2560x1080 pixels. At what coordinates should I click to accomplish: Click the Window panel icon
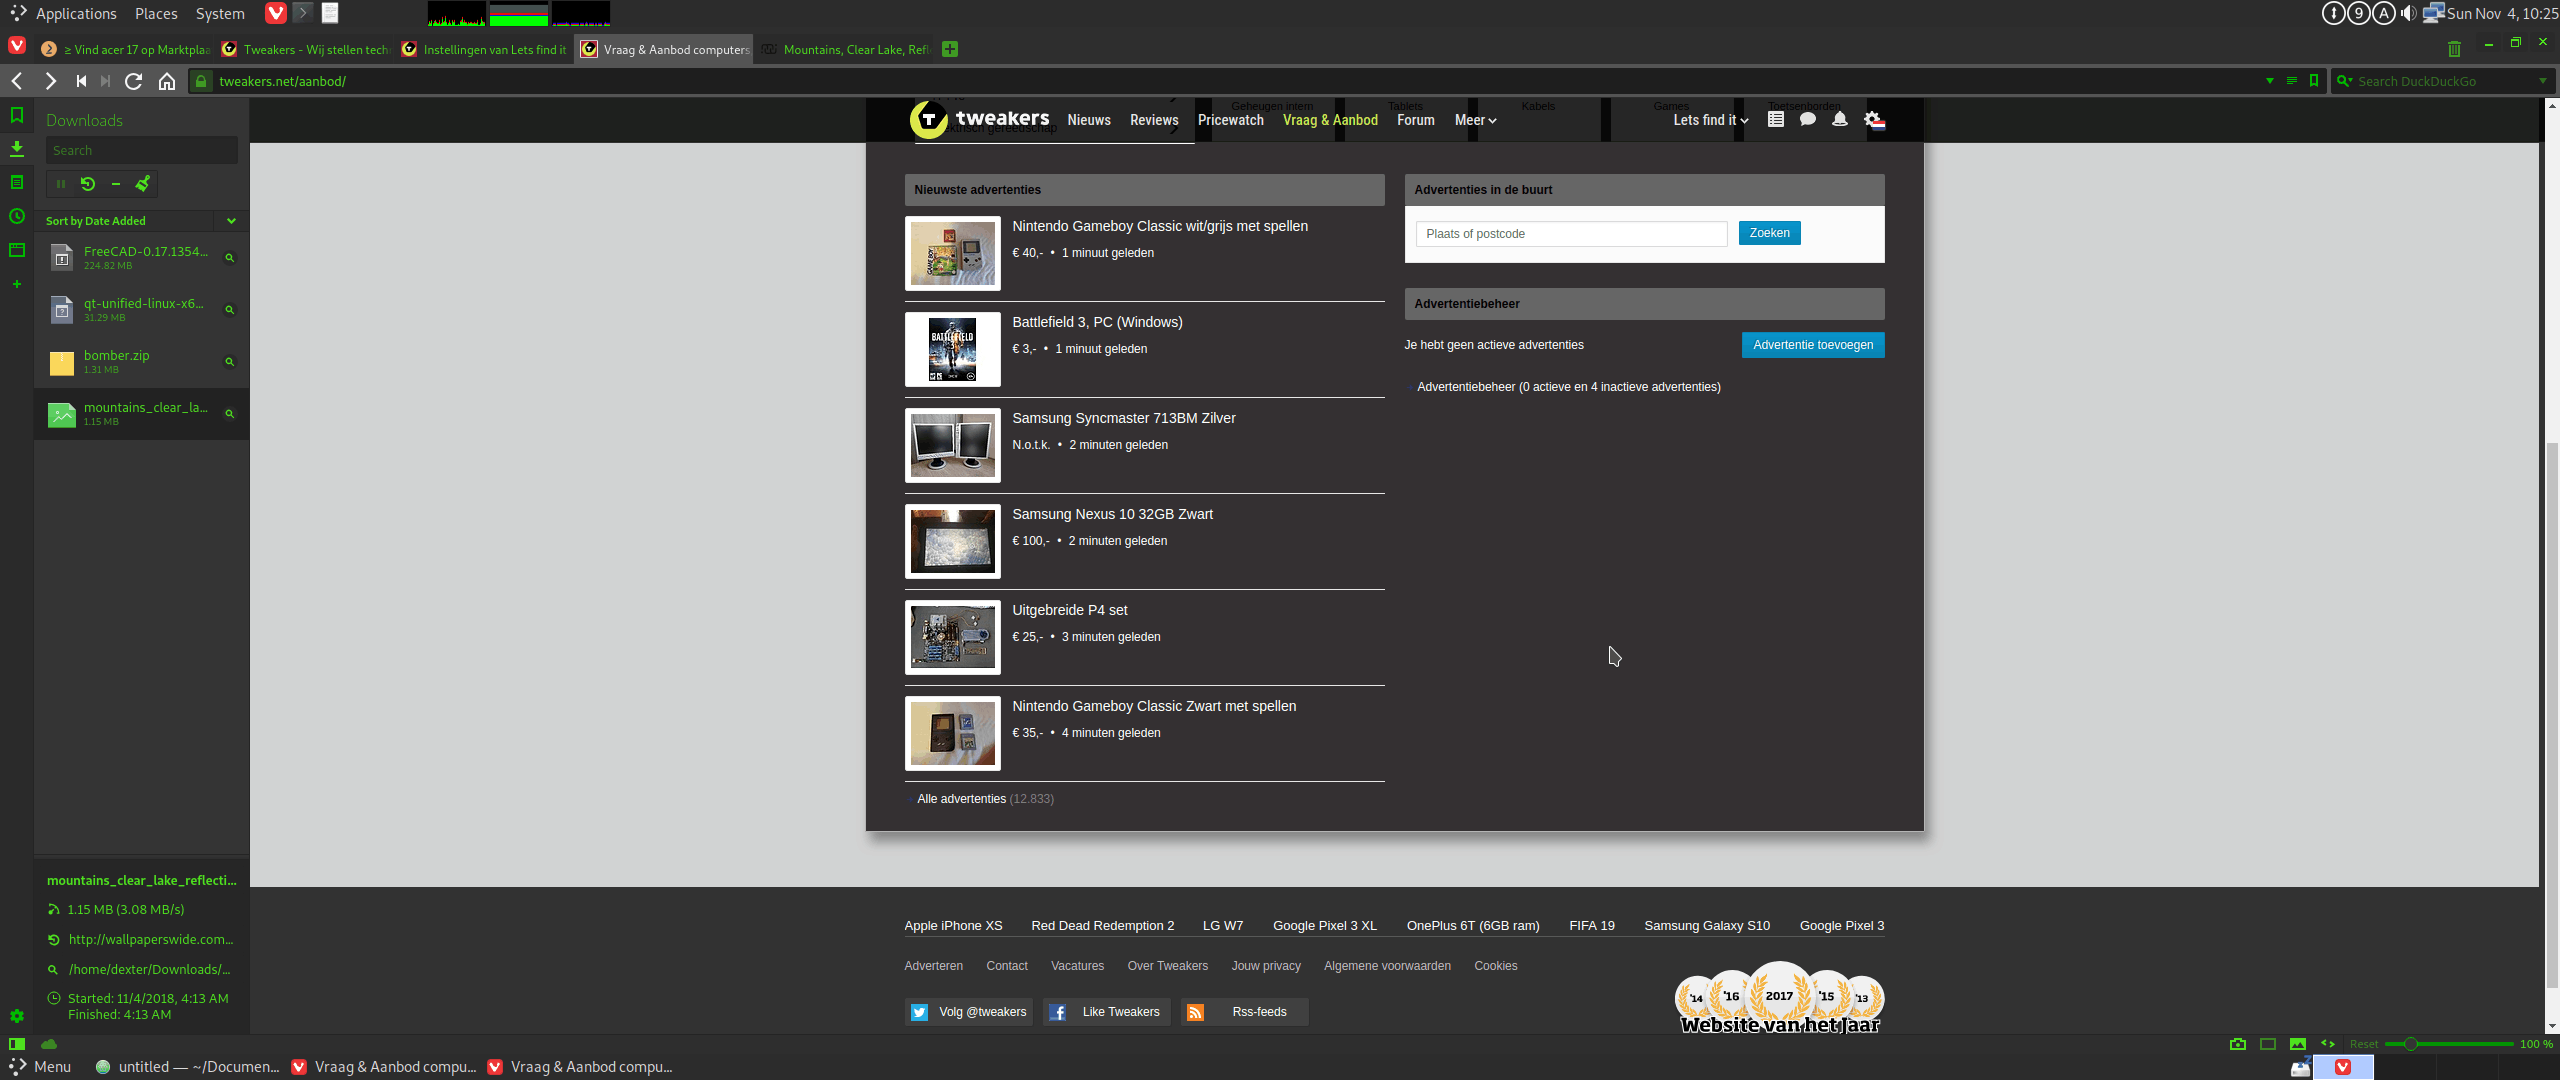pyautogui.click(x=17, y=250)
